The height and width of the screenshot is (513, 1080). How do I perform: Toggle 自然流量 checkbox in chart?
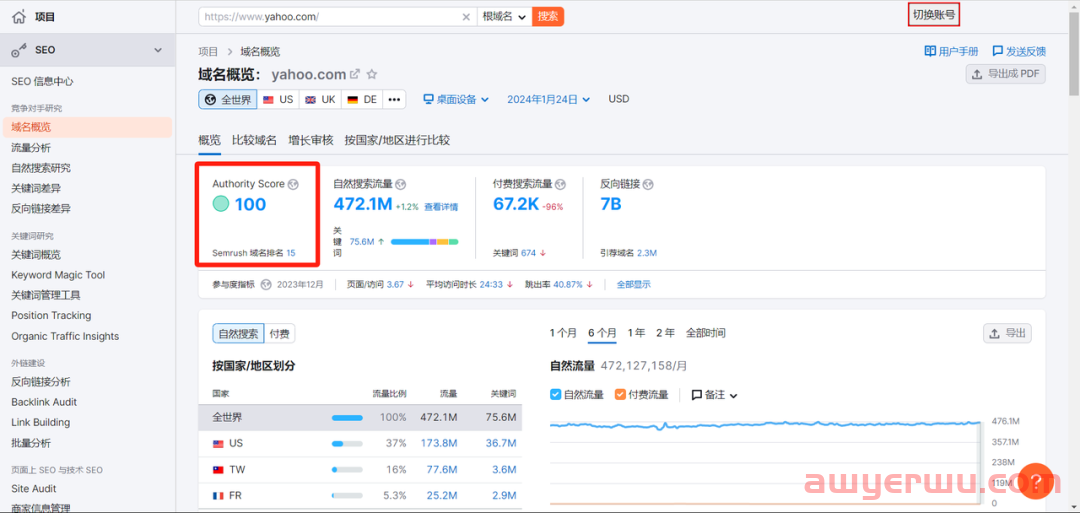(x=556, y=395)
